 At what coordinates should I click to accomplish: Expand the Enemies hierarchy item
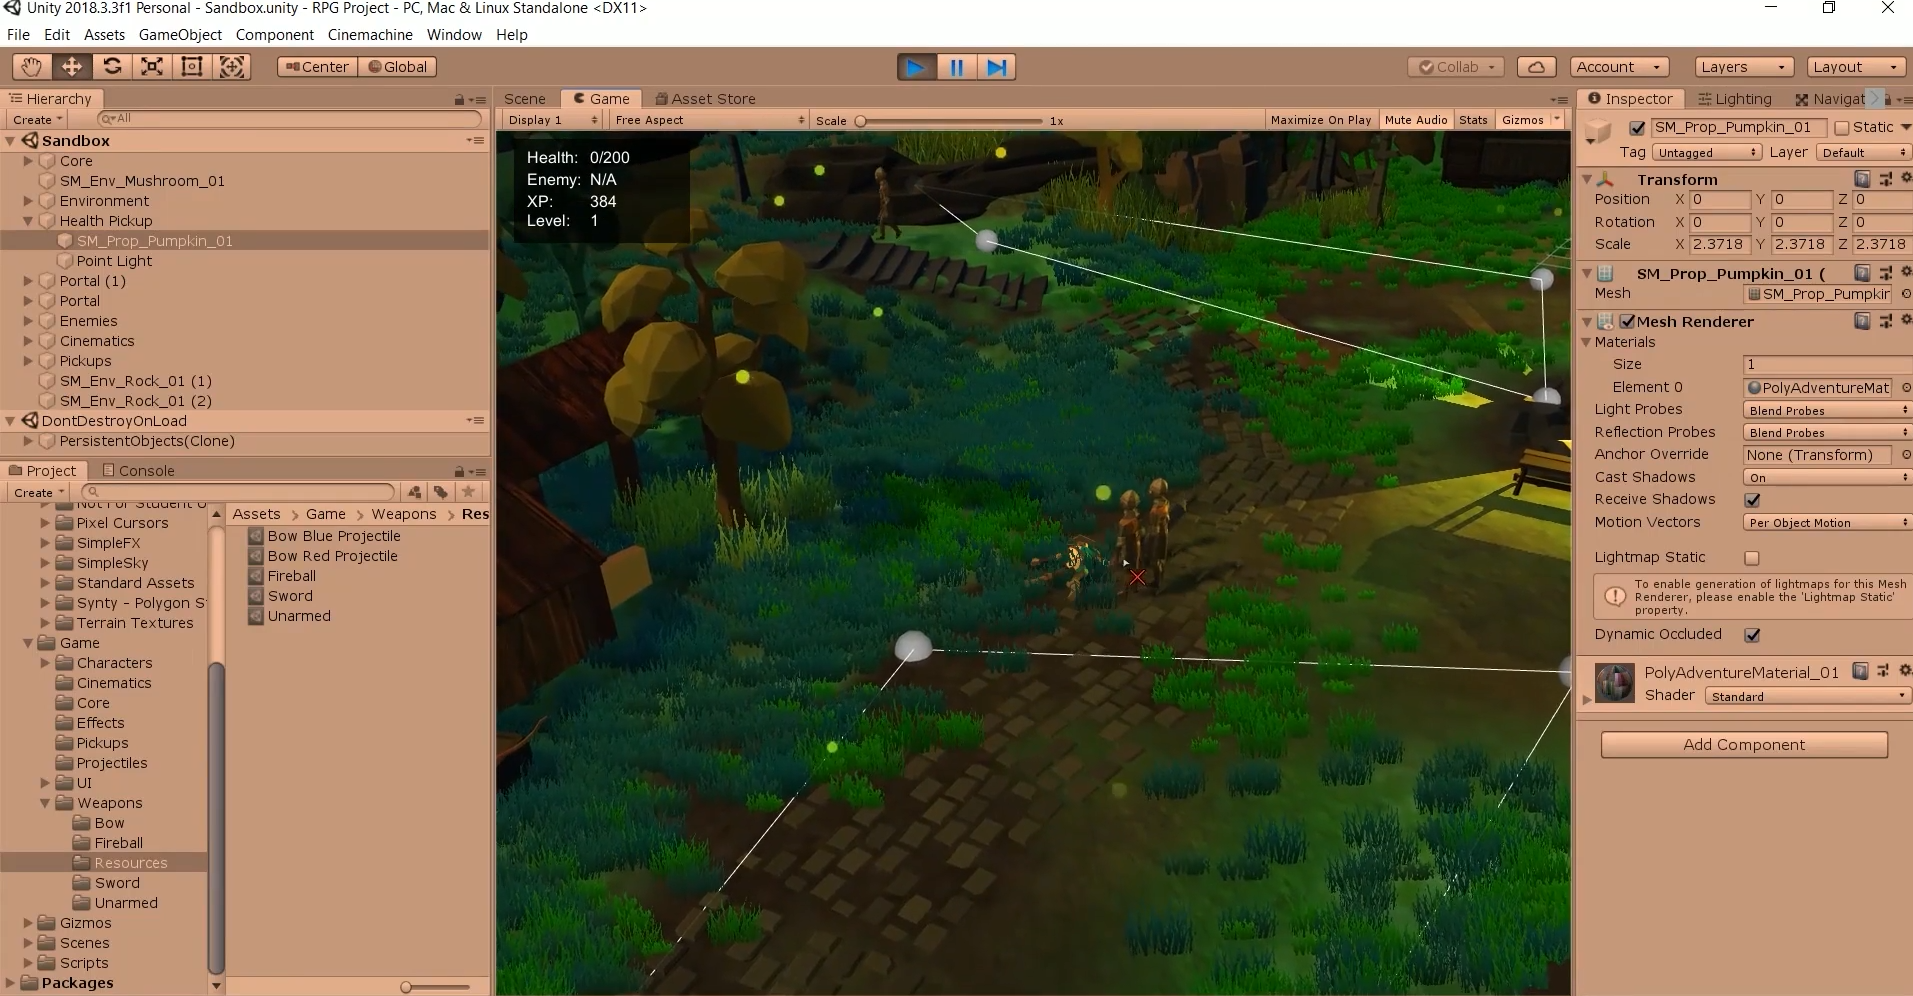point(27,321)
